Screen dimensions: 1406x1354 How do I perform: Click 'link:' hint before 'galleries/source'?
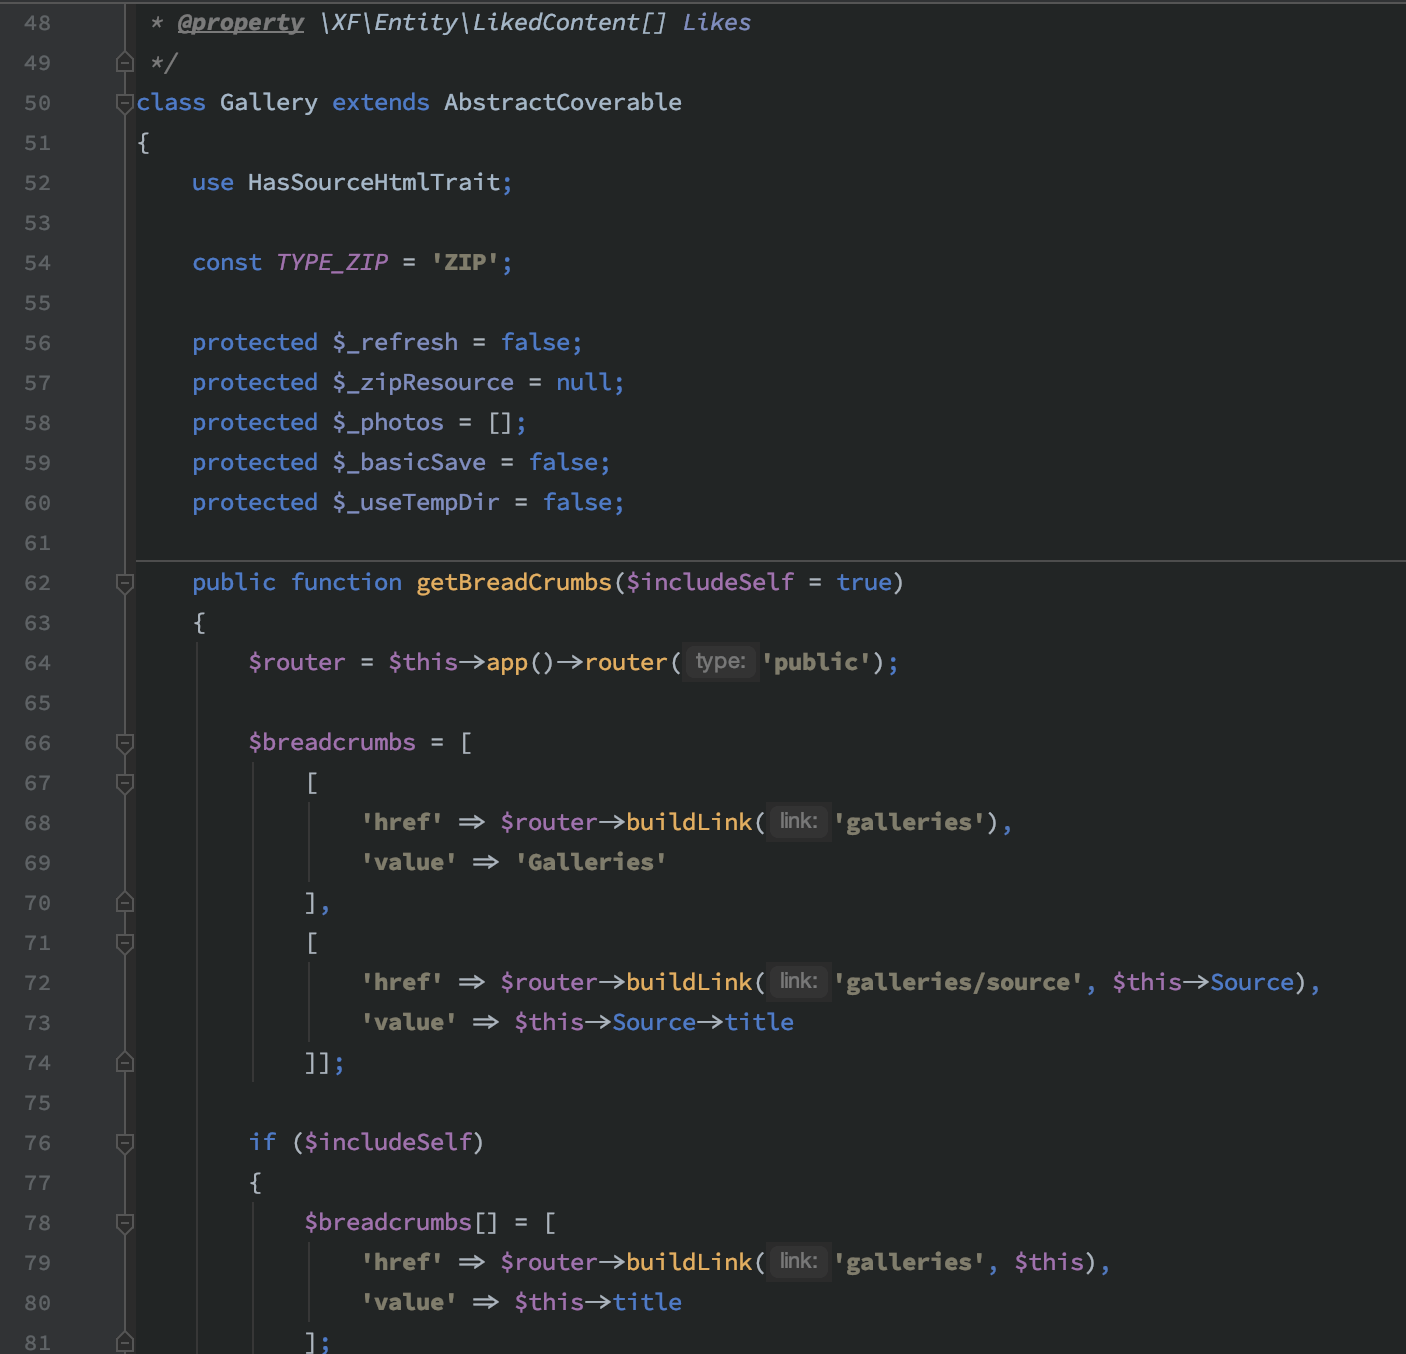coord(798,982)
